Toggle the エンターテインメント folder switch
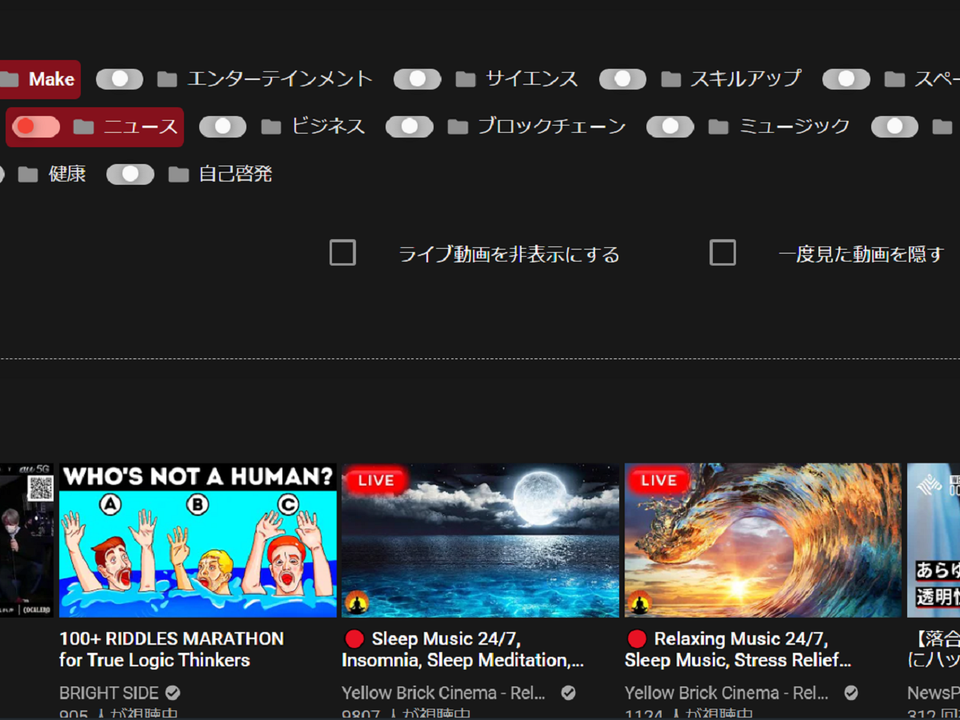The width and height of the screenshot is (960, 720). click(119, 79)
